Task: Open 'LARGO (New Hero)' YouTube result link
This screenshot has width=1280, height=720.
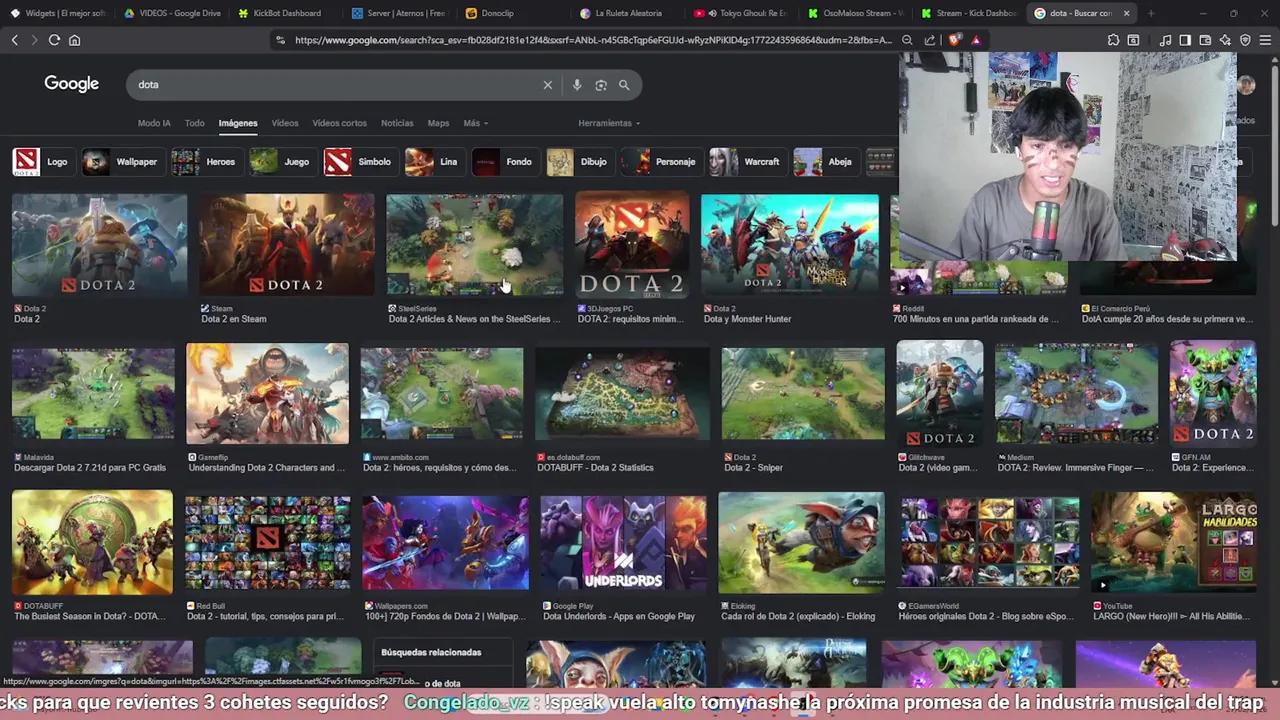Action: point(1173,617)
